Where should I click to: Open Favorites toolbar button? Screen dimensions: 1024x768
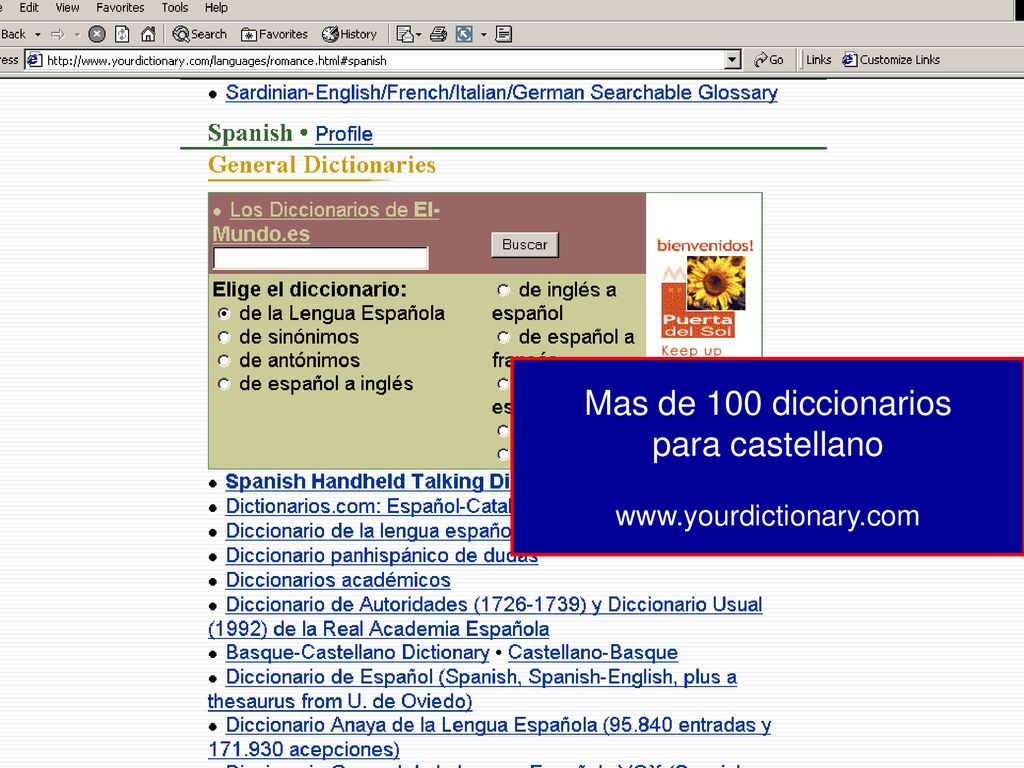274,34
